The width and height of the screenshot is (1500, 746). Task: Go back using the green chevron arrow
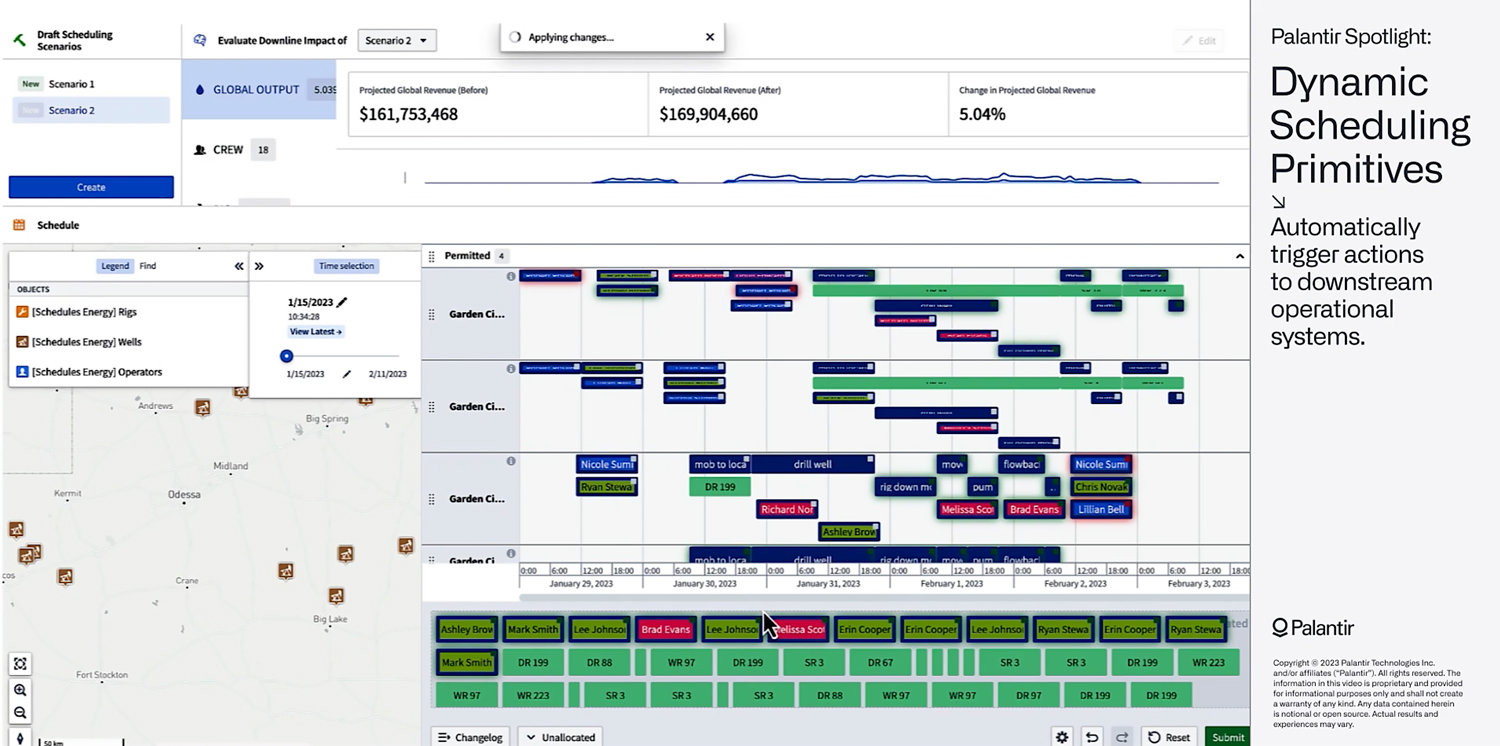[x=18, y=41]
